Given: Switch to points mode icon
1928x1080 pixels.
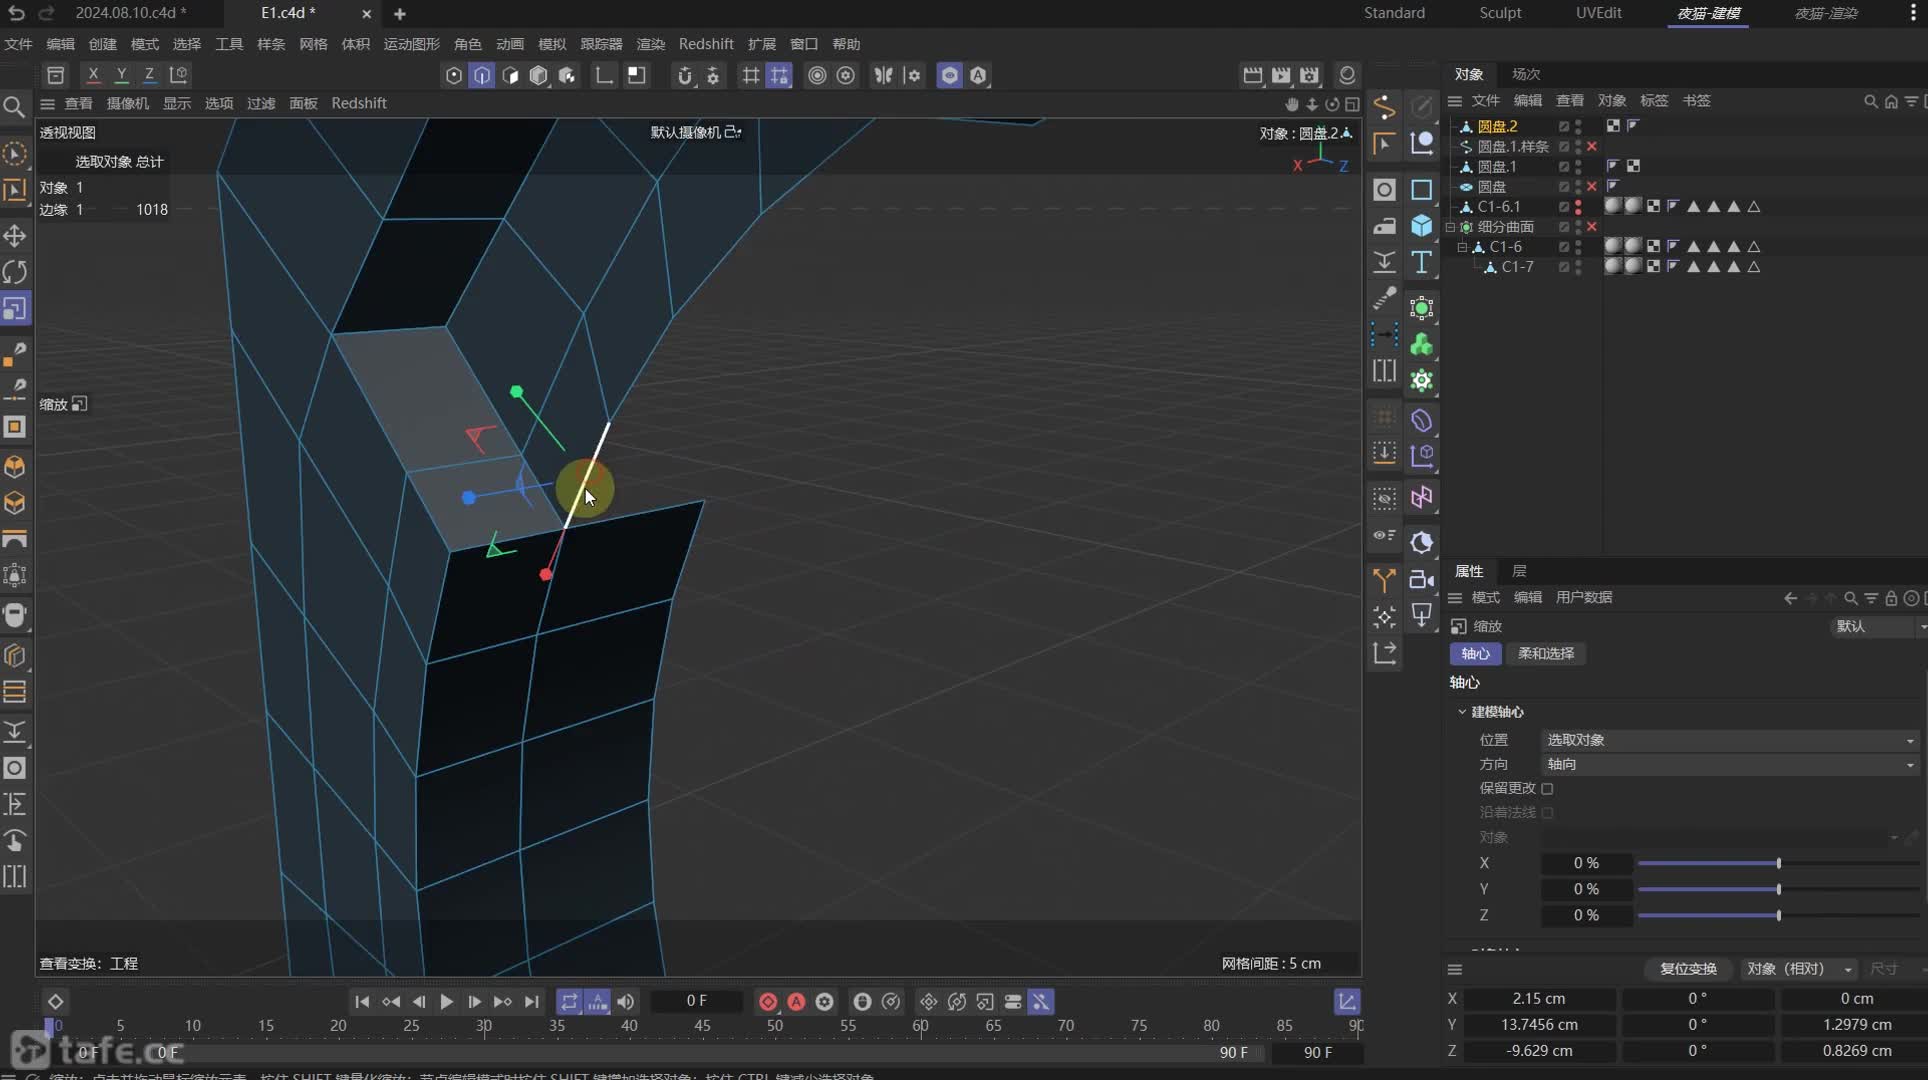Looking at the screenshot, I should (x=454, y=76).
